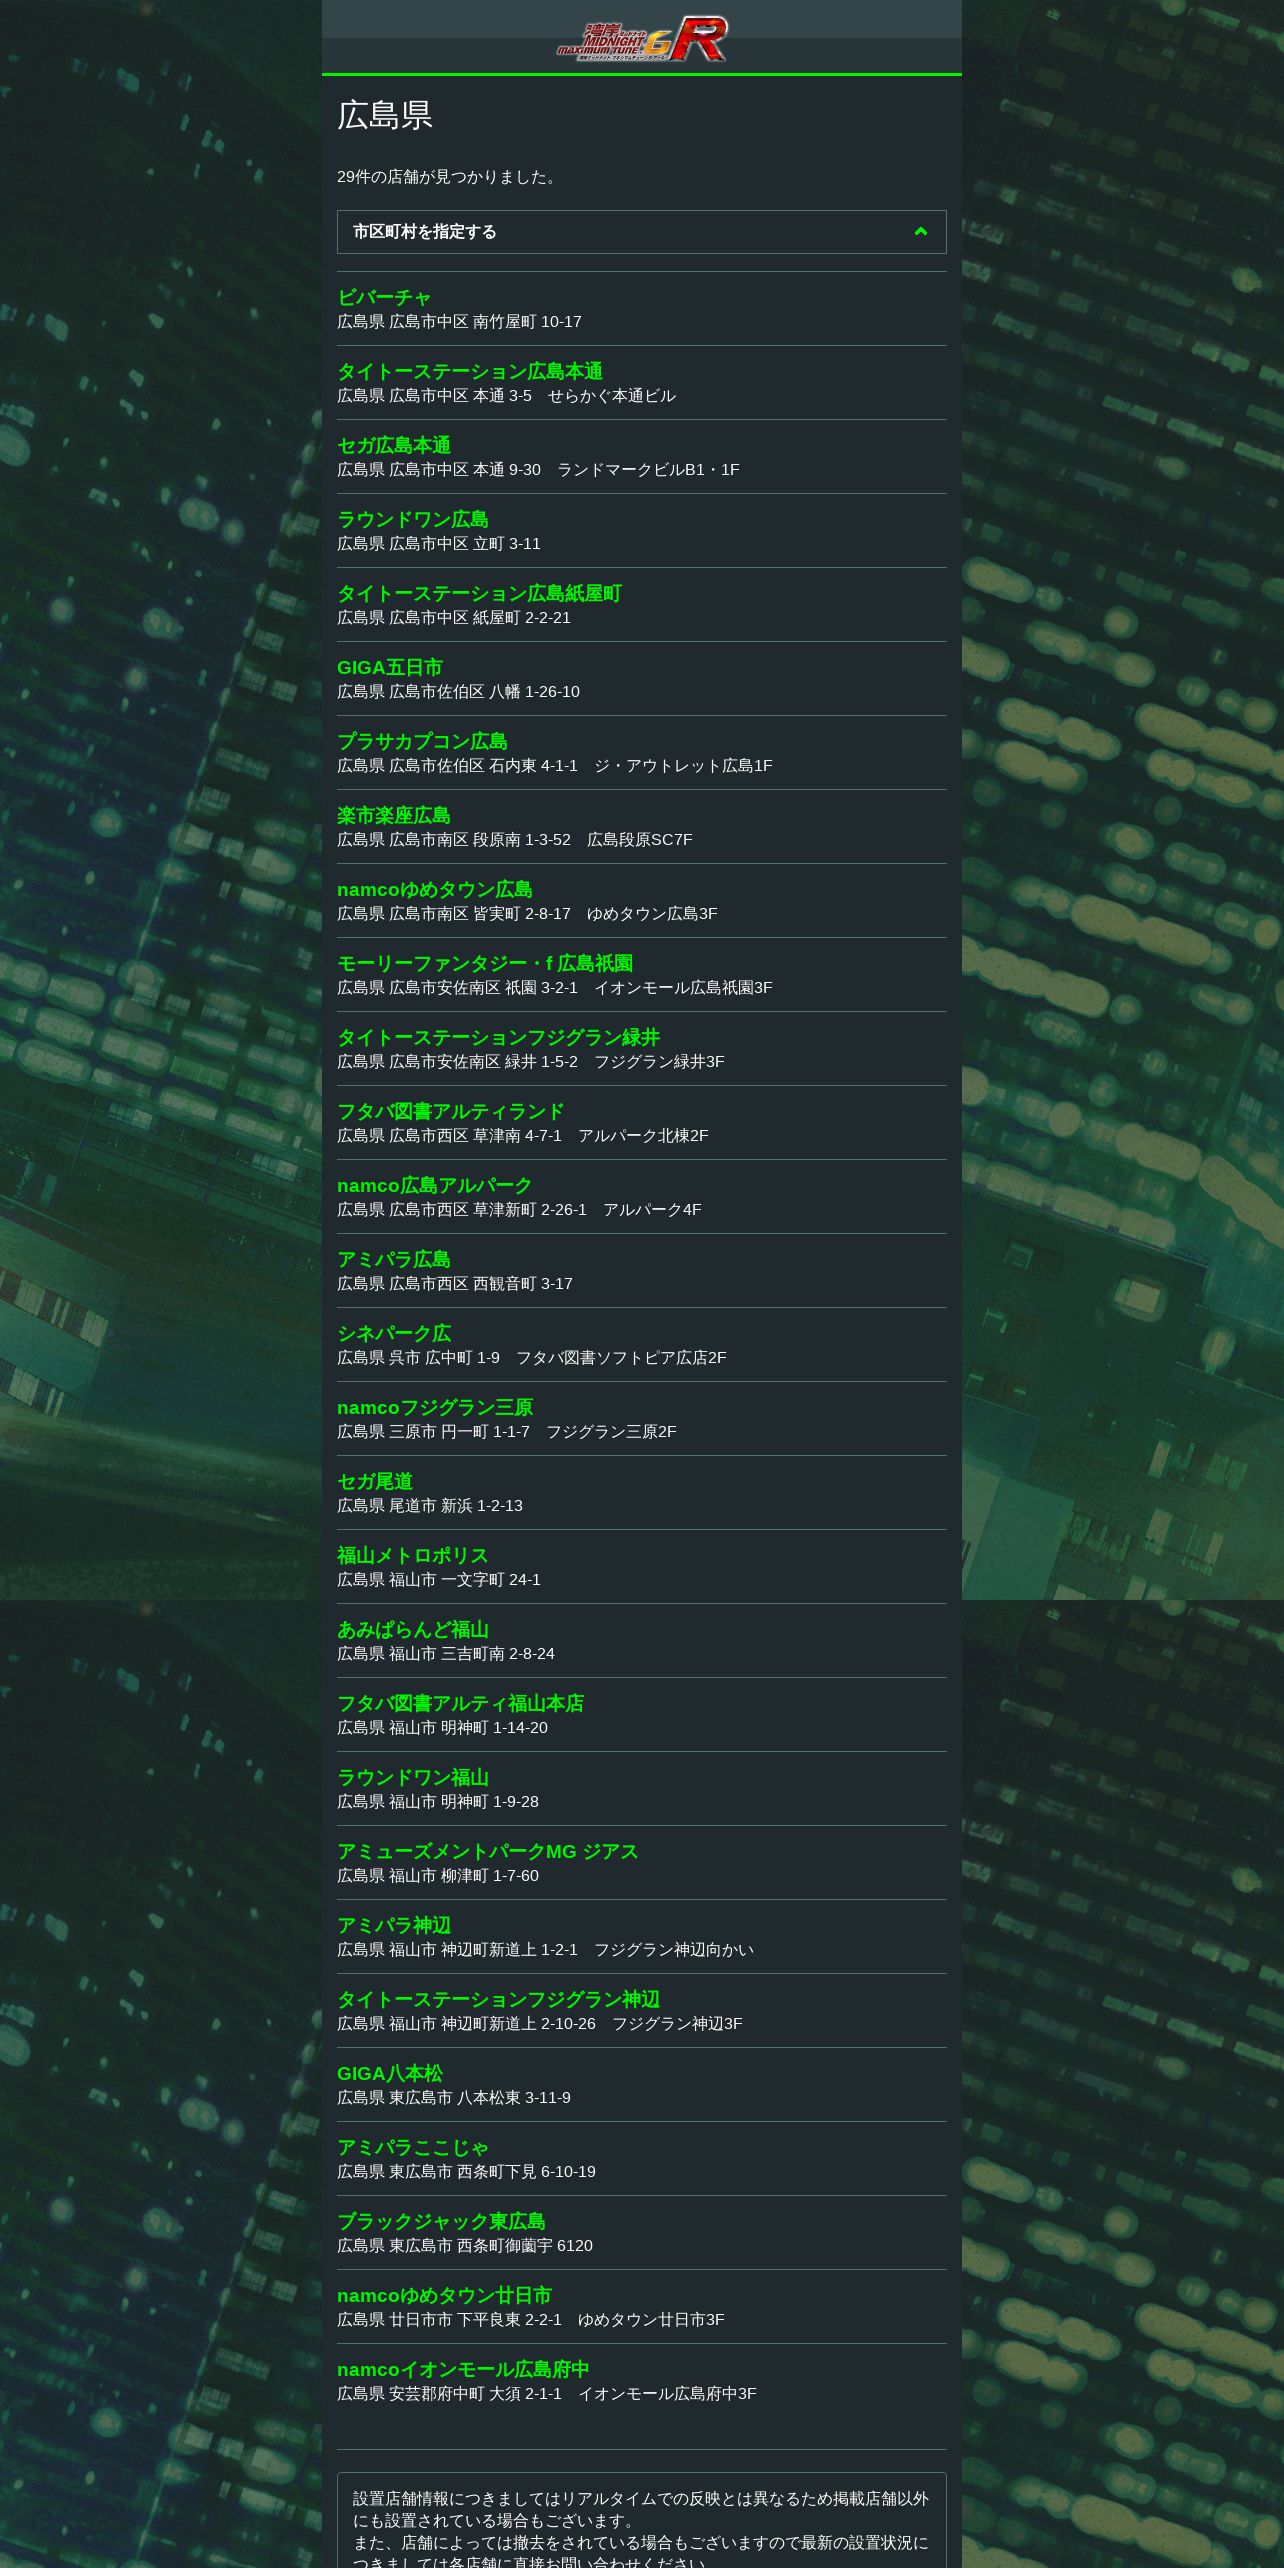This screenshot has width=1284, height=2568.
Task: Open タイトーステーションフジグラン緑井 store page
Action: pyautogui.click(x=498, y=1038)
